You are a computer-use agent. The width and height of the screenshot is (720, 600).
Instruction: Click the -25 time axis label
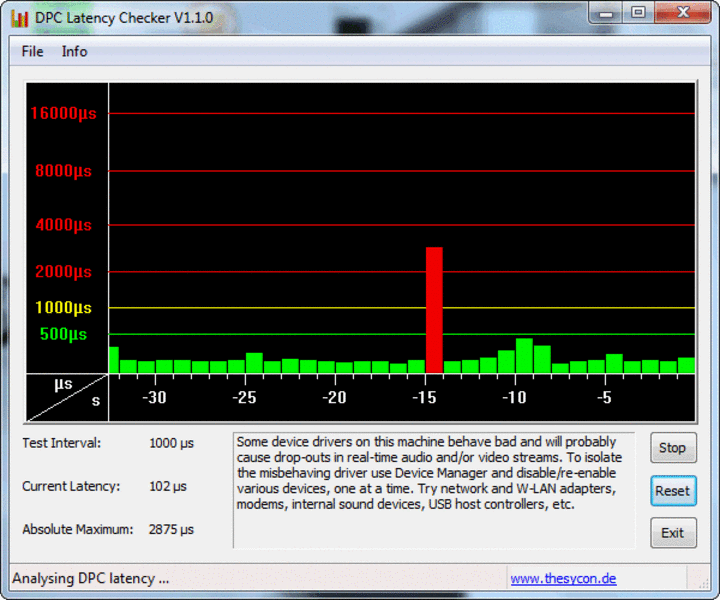pyautogui.click(x=244, y=398)
